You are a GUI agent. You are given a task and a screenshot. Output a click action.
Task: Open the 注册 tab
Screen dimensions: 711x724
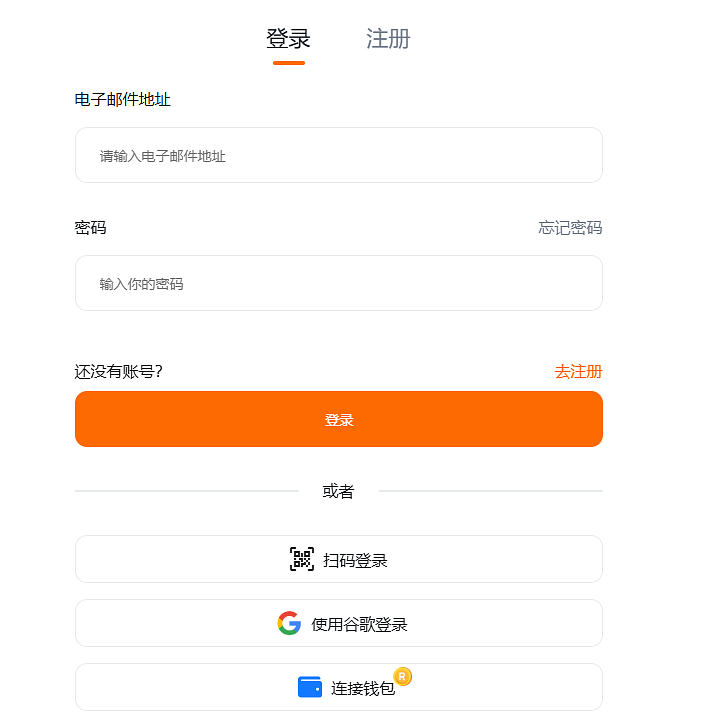[388, 39]
